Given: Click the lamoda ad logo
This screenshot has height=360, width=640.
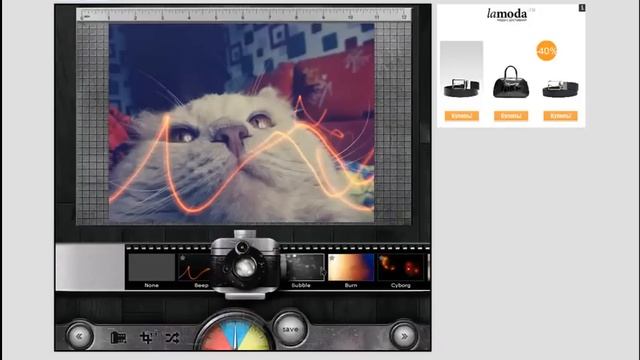Looking at the screenshot, I should pyautogui.click(x=507, y=14).
